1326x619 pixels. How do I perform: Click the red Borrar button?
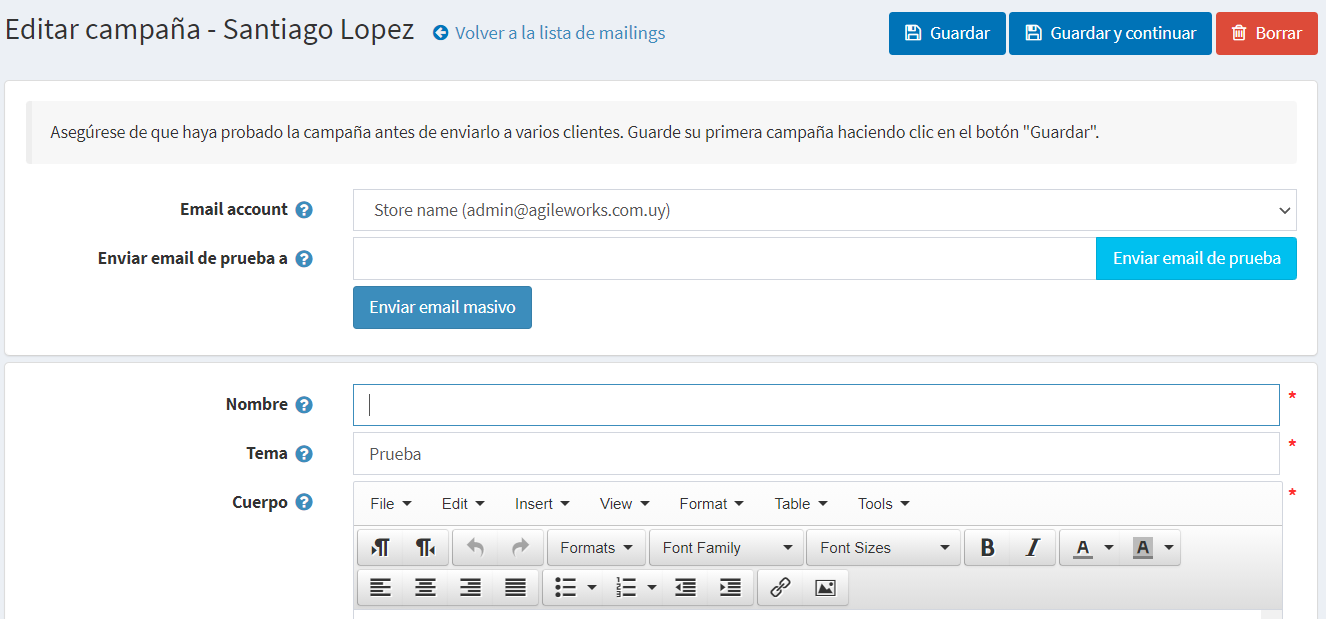point(1267,33)
